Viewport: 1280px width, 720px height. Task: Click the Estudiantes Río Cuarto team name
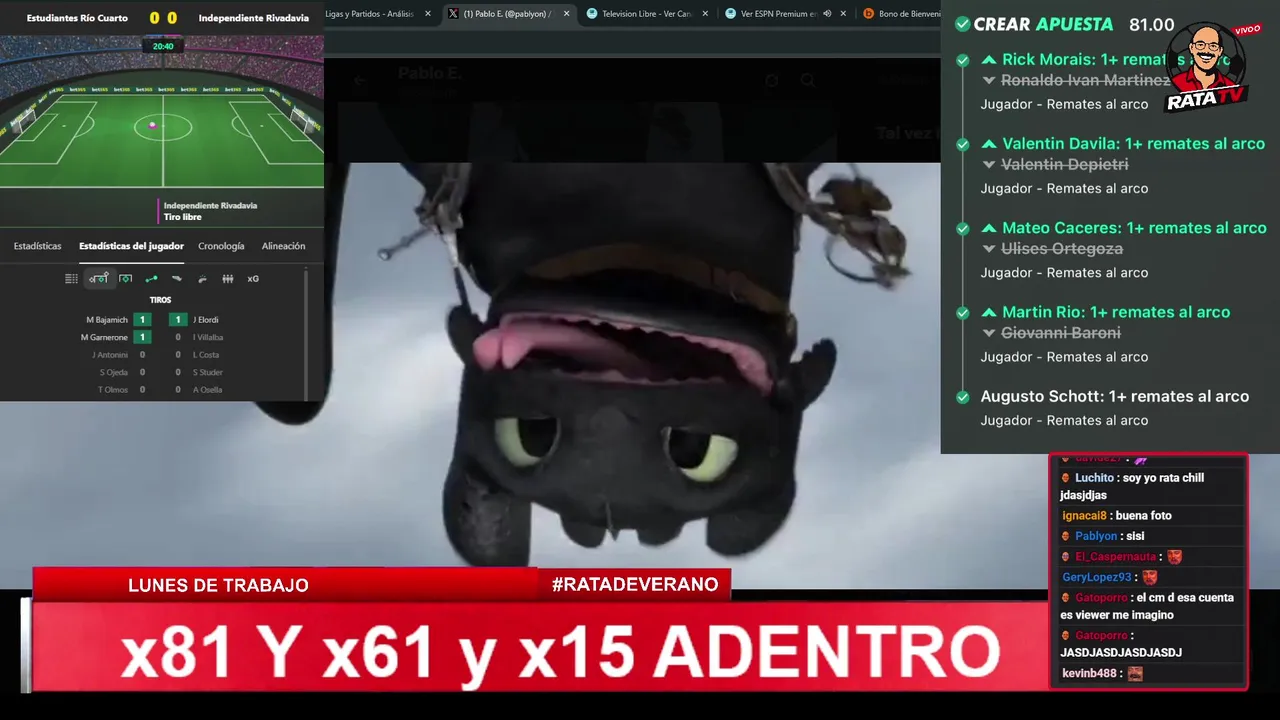pos(77,18)
